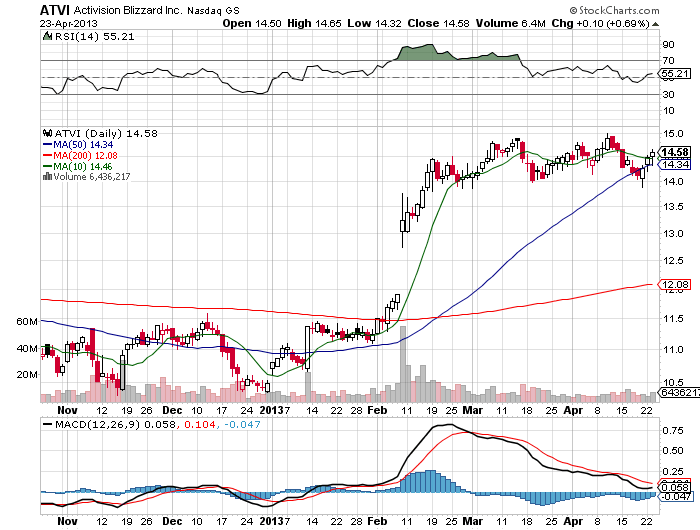Screen dimensions: 700x530
Task: Click the 'Dec' label under price chart
Action: pos(172,410)
